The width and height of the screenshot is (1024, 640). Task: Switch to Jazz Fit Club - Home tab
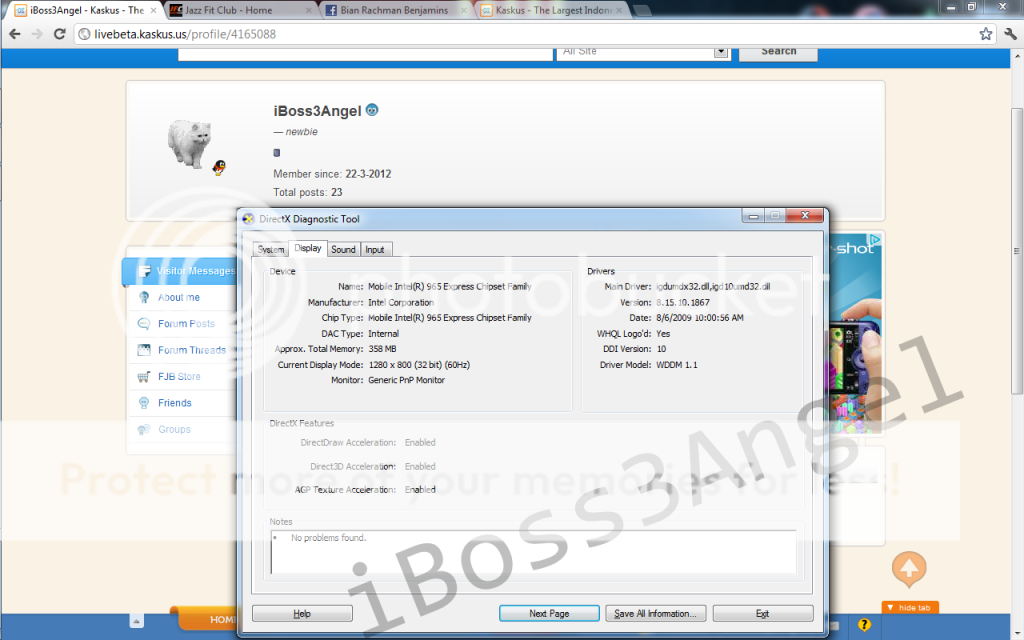point(229,10)
